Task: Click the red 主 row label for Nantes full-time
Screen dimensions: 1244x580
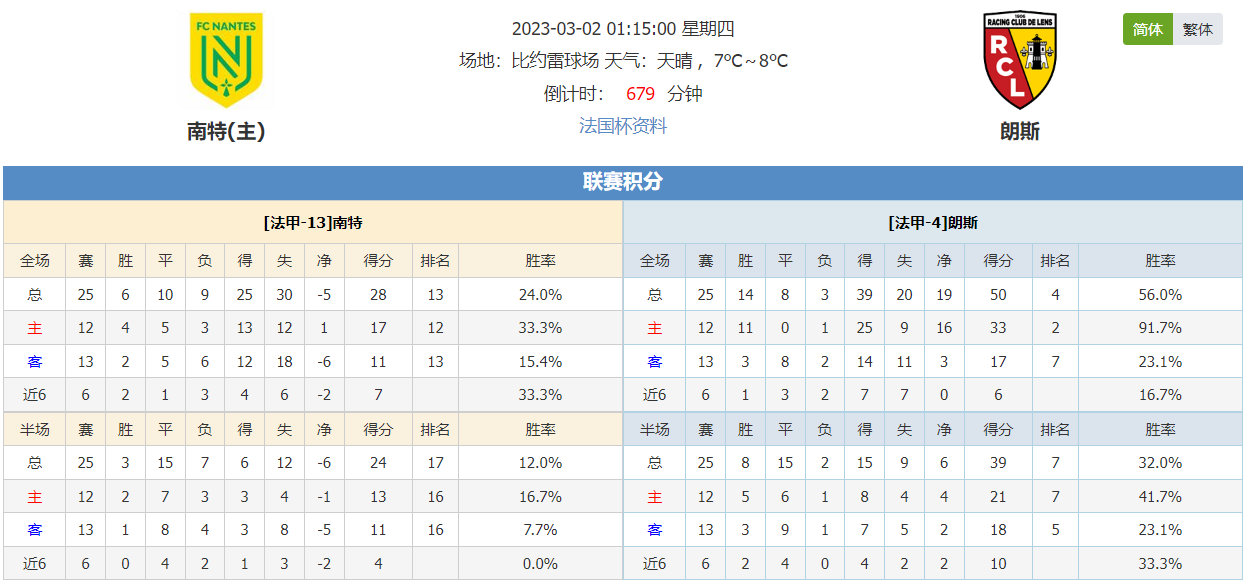Action: click(x=35, y=328)
